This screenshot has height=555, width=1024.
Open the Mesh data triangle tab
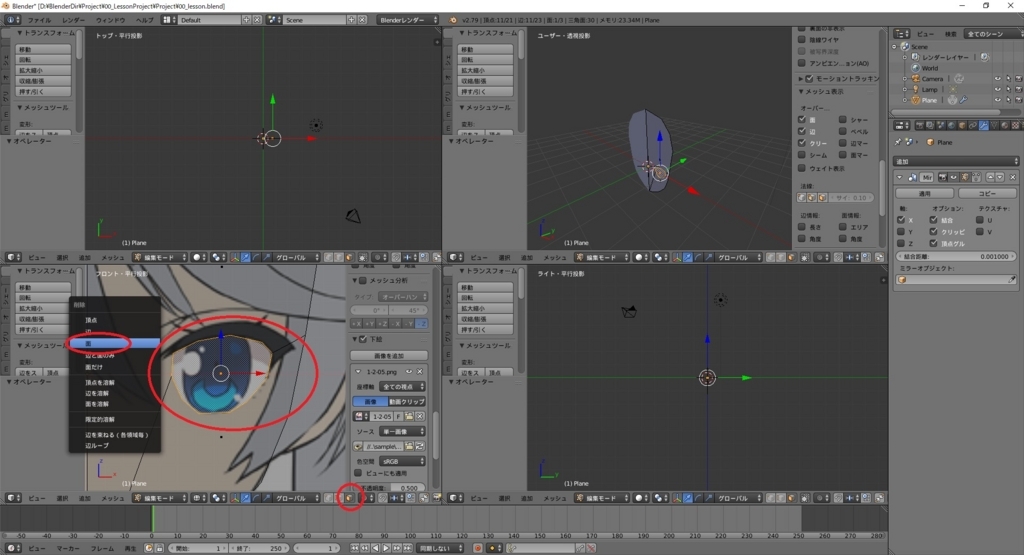coord(994,125)
